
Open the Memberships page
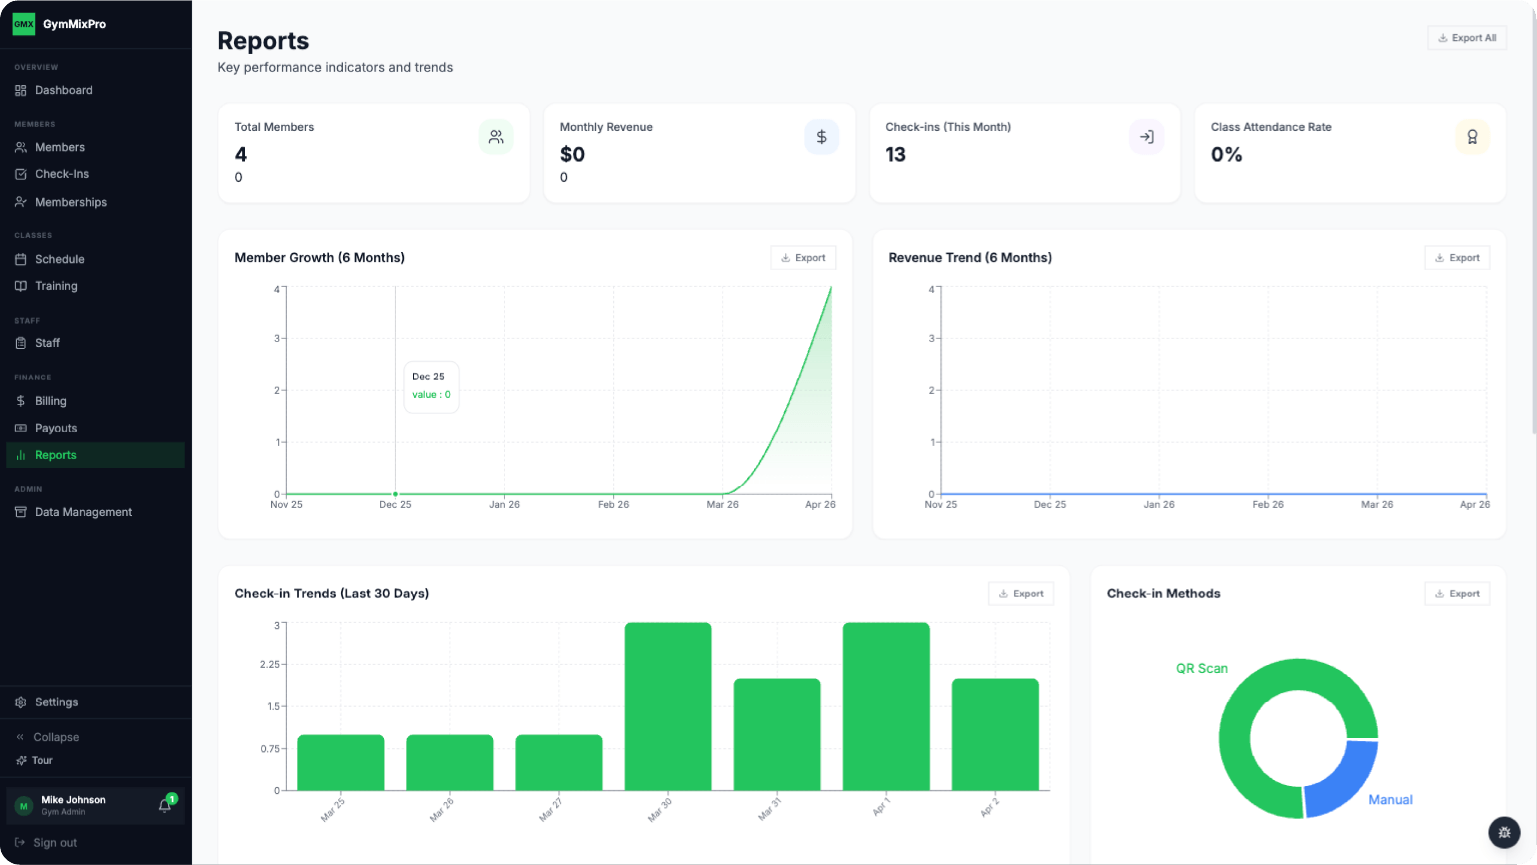tap(70, 202)
